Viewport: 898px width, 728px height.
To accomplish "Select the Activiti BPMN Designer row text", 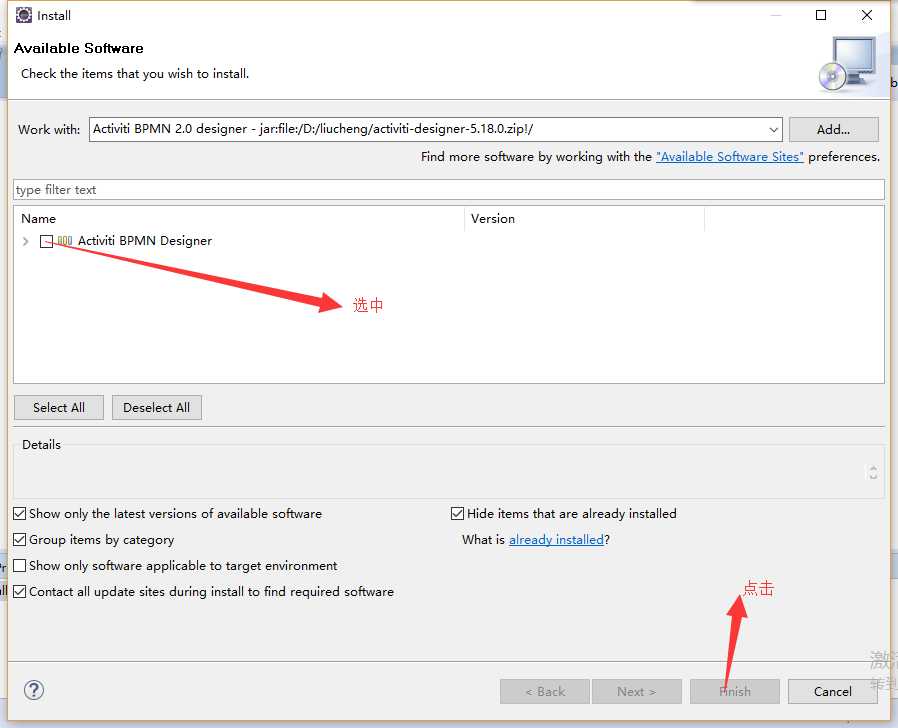I will point(145,241).
